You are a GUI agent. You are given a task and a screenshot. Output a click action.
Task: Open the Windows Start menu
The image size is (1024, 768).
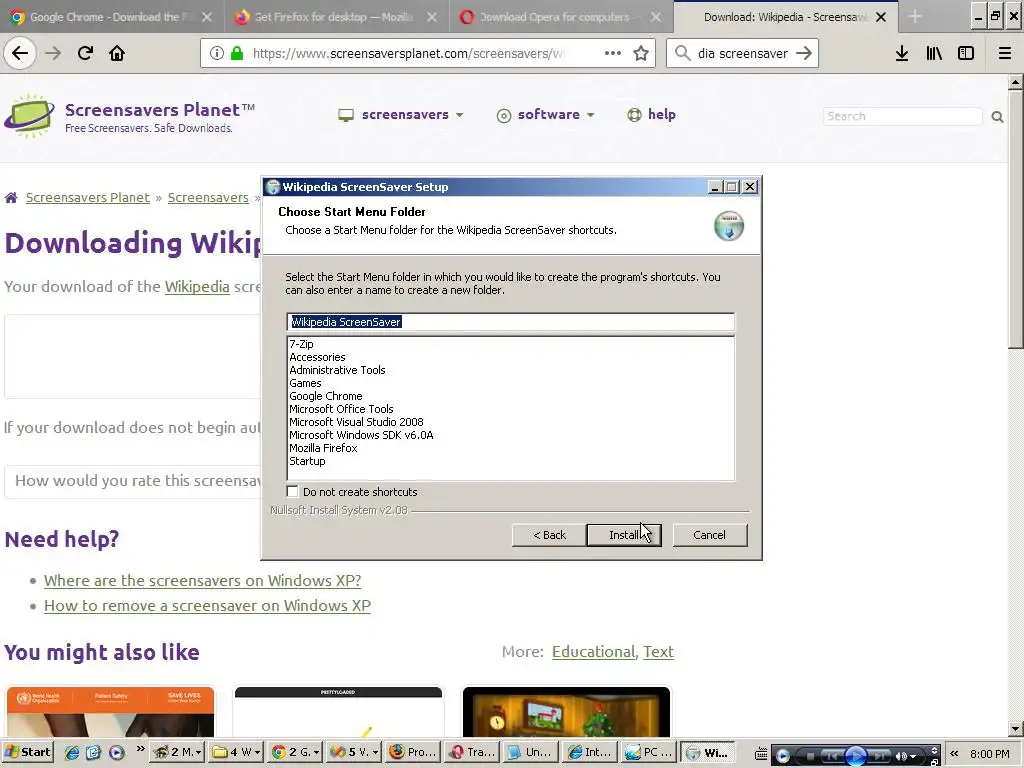(27, 752)
